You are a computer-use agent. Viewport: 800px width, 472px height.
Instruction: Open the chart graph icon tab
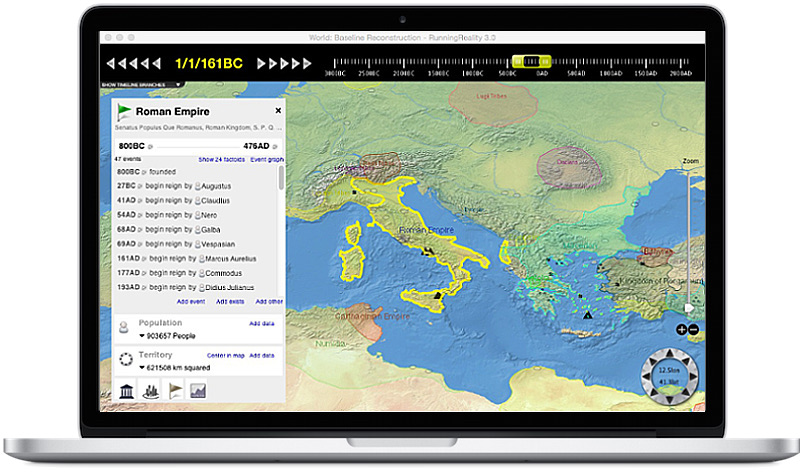point(198,391)
